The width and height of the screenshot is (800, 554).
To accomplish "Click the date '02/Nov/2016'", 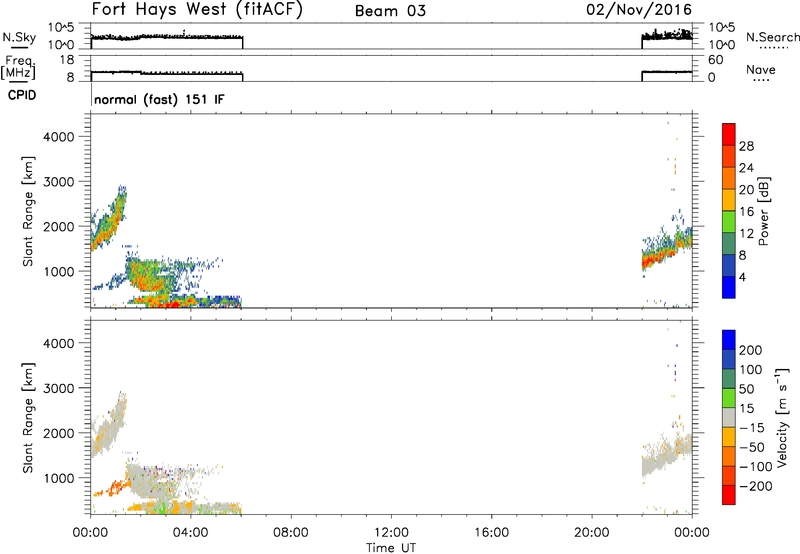I will coord(639,10).
